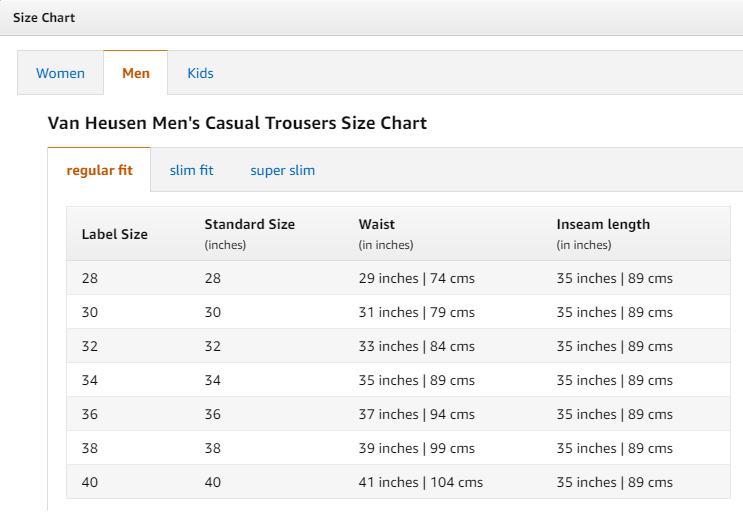Click the 39 inches | 99 cms waist cell
Viewport: 743px width, 519px height.
(x=417, y=448)
